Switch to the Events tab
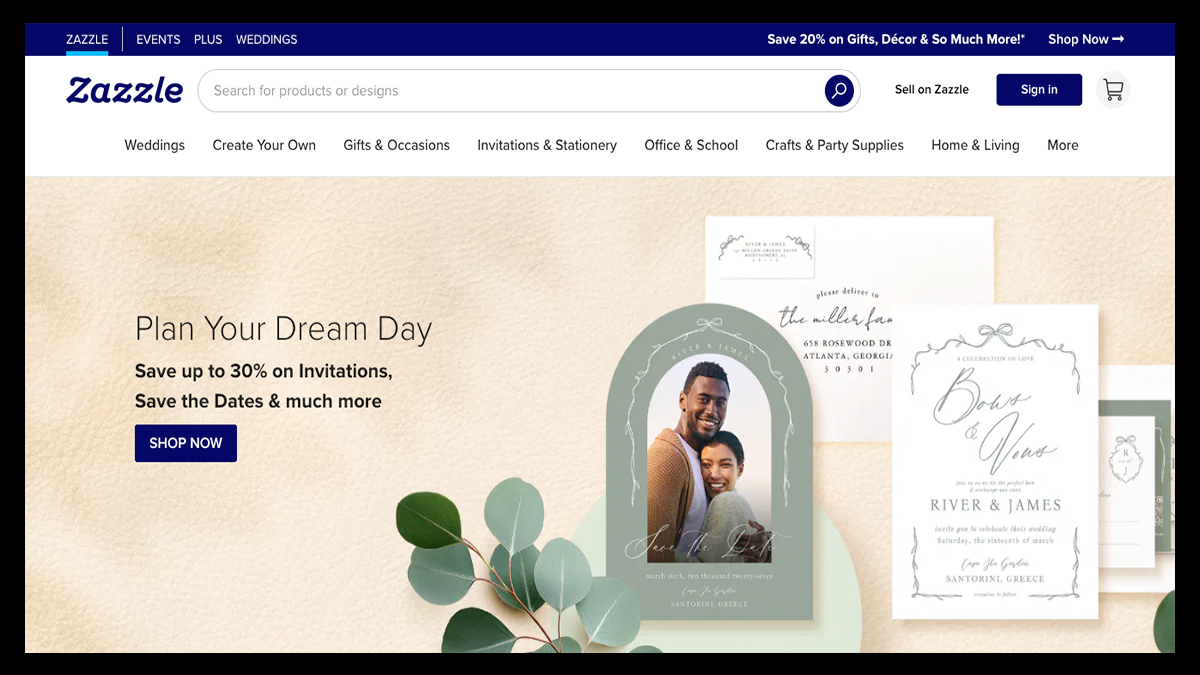Viewport: 1200px width, 675px height. [x=158, y=39]
